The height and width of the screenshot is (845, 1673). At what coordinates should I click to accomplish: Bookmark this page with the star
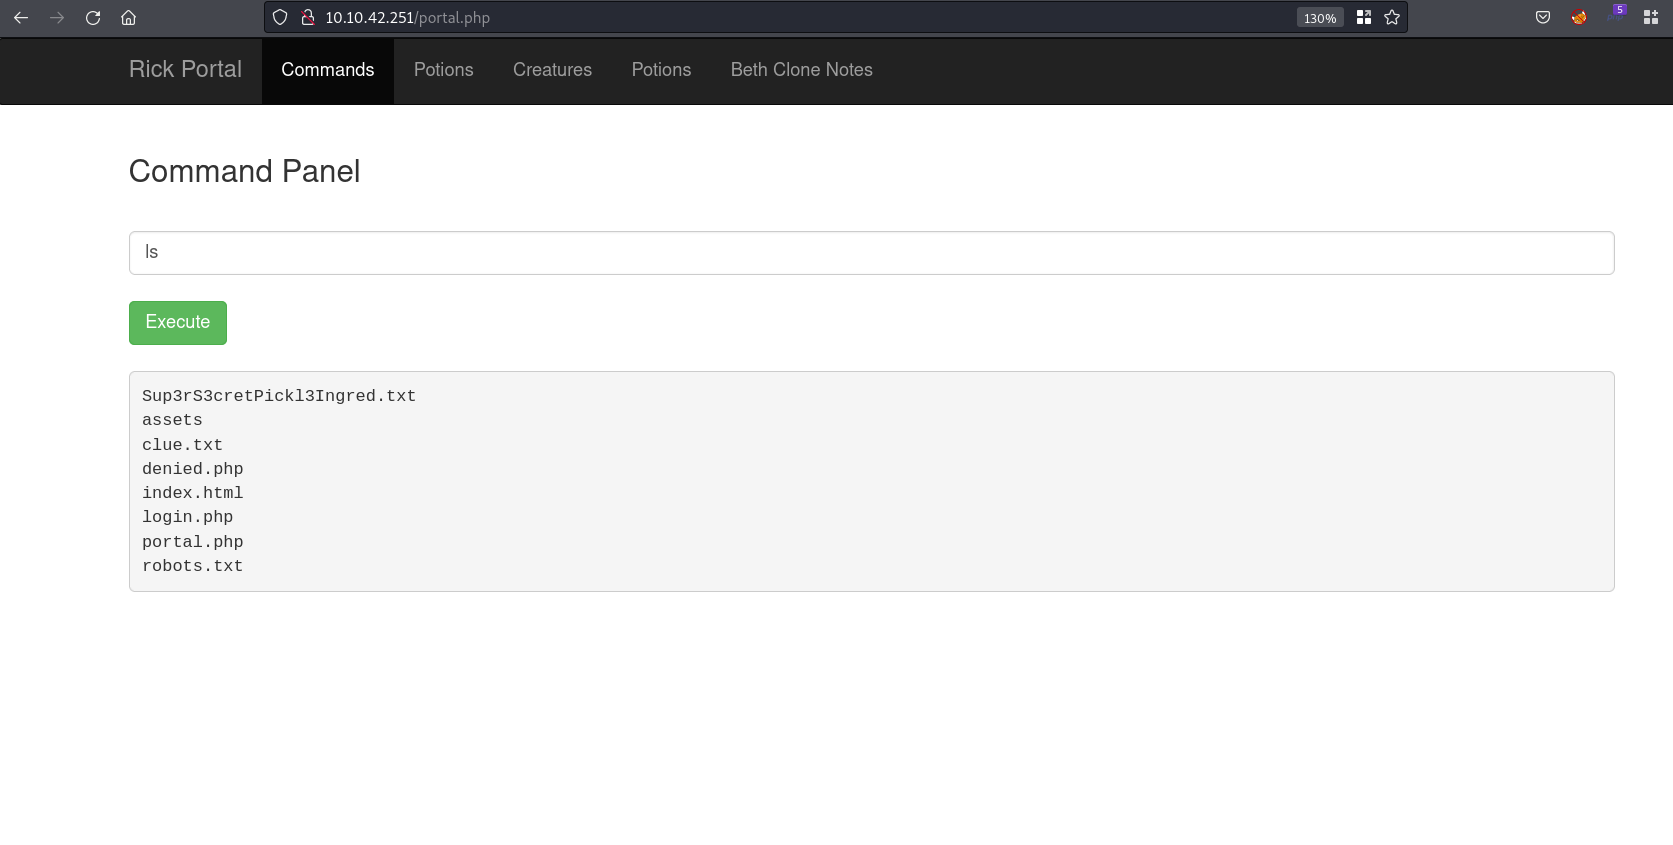click(1392, 18)
